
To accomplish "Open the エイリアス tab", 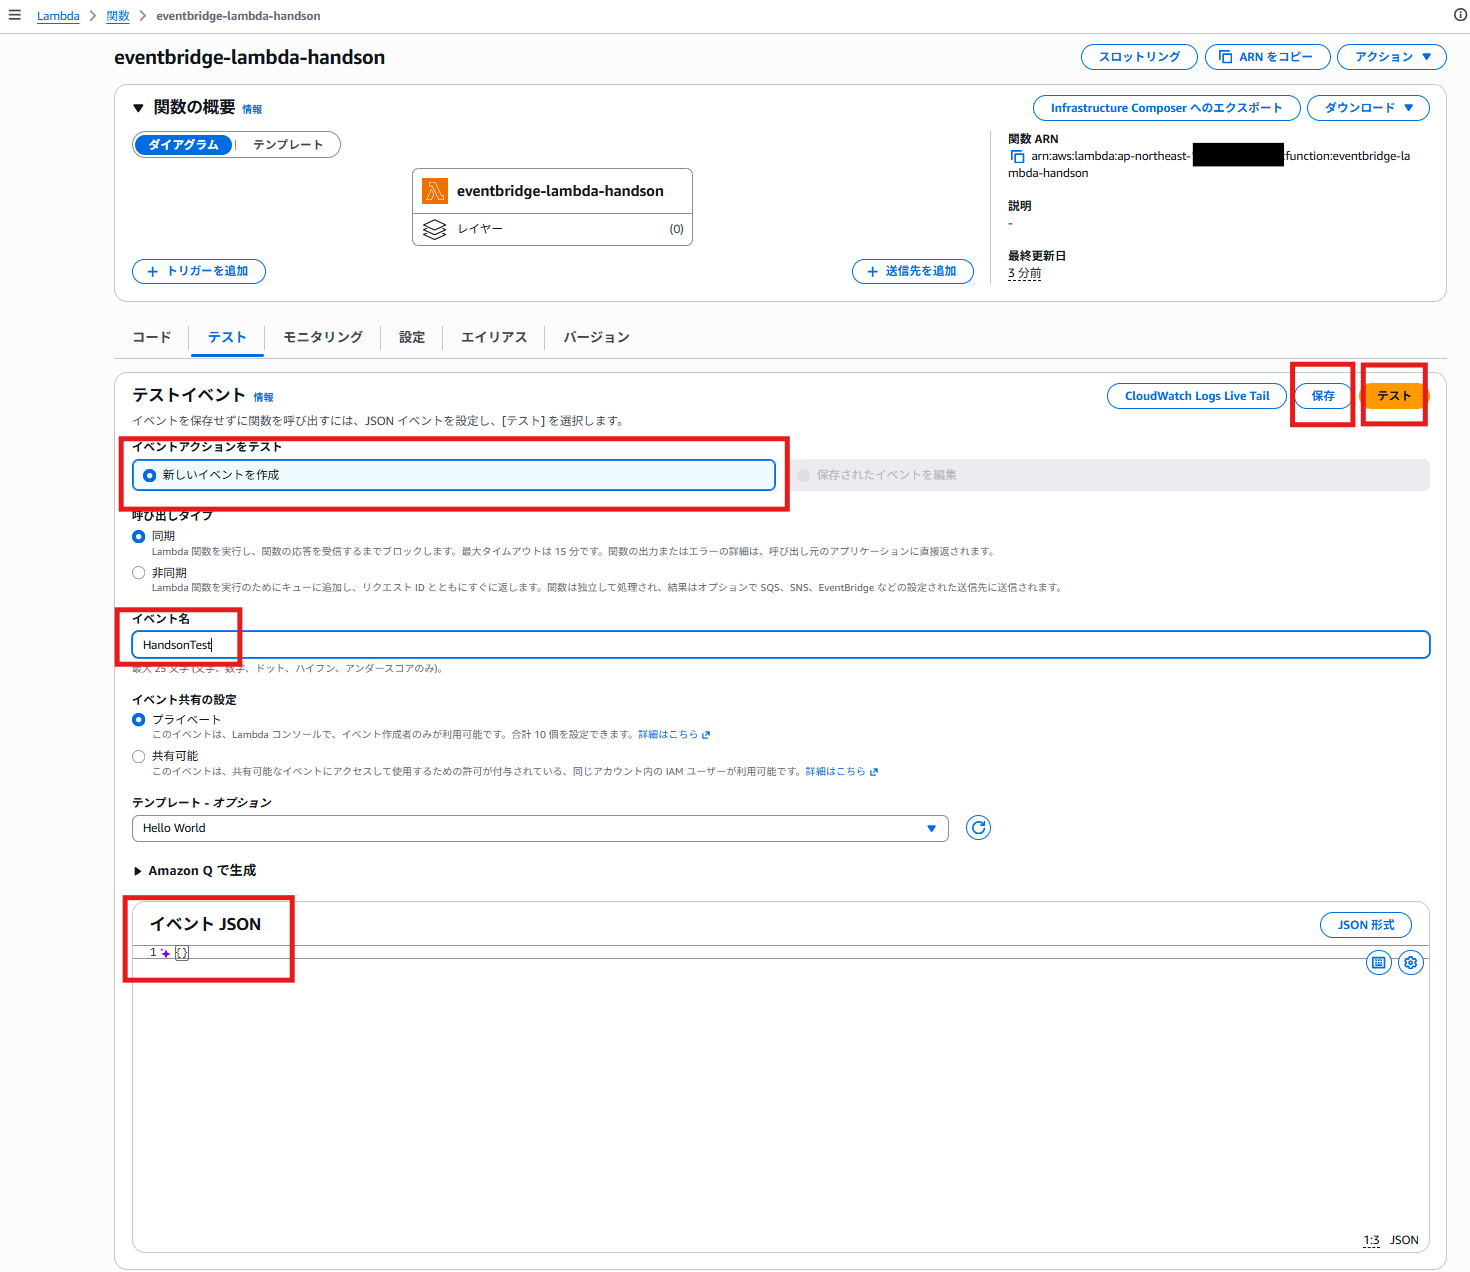I will coord(494,337).
